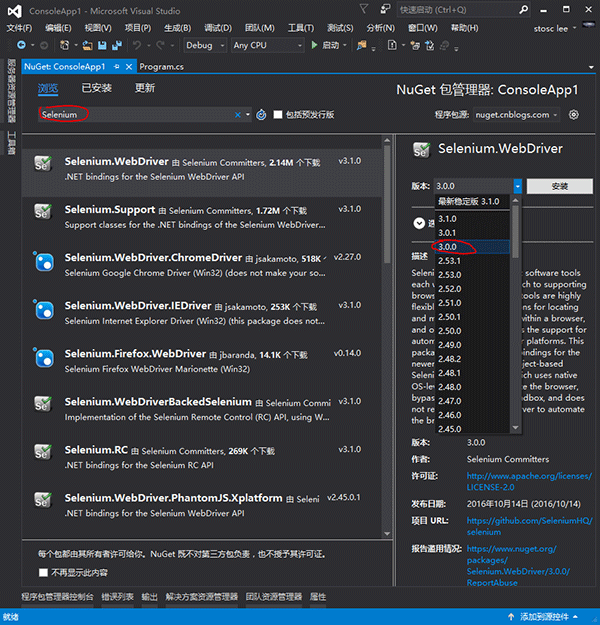The height and width of the screenshot is (625, 600).
Task: Click the green start debugging icon
Action: [315, 45]
